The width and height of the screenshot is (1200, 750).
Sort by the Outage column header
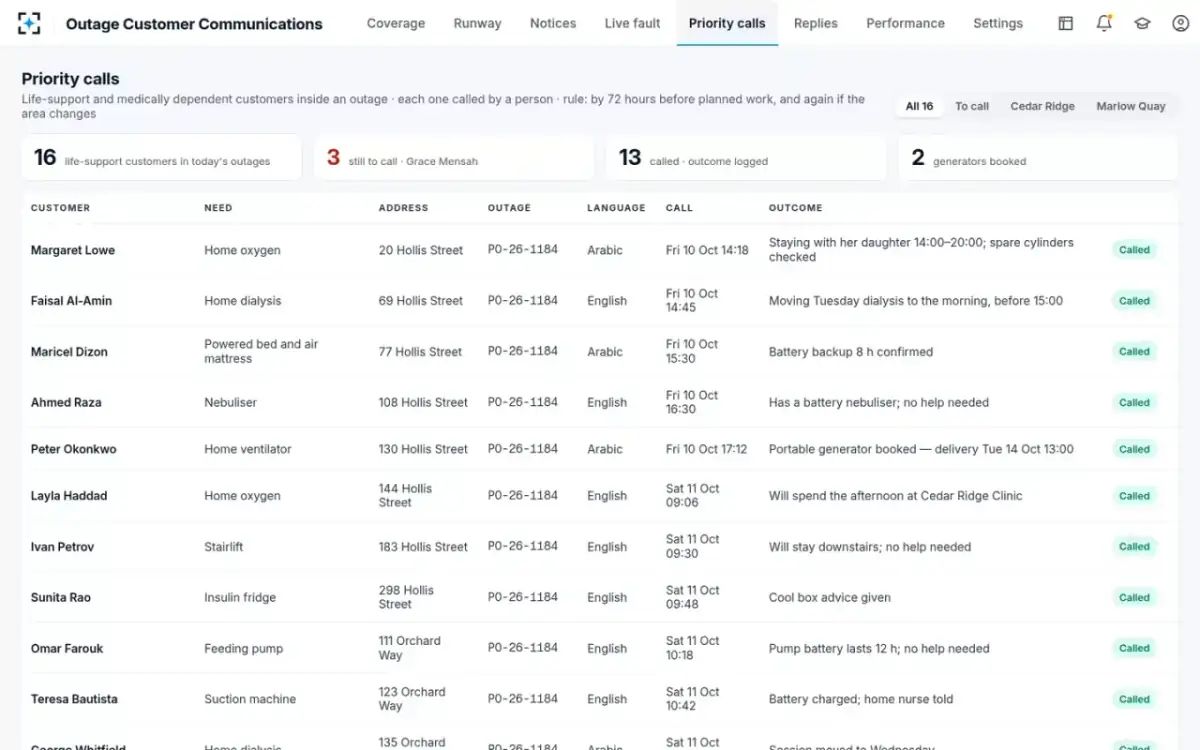pos(509,208)
